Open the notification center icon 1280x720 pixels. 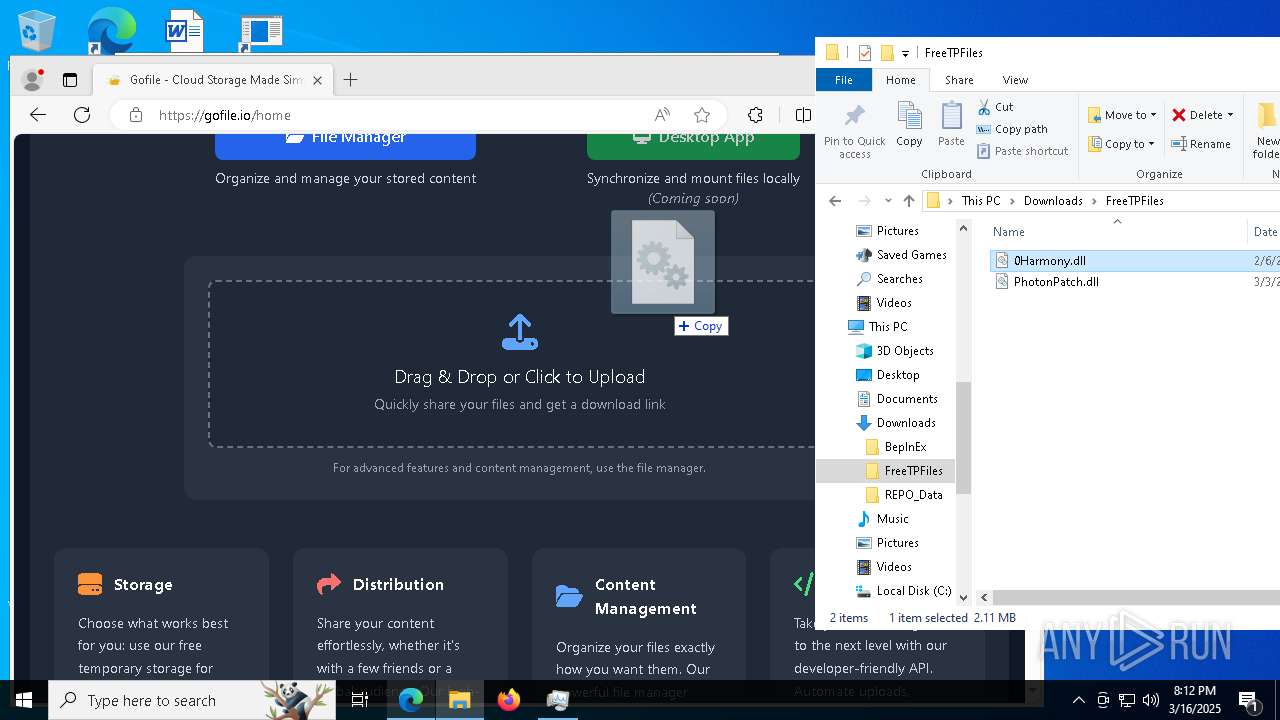click(x=1248, y=700)
